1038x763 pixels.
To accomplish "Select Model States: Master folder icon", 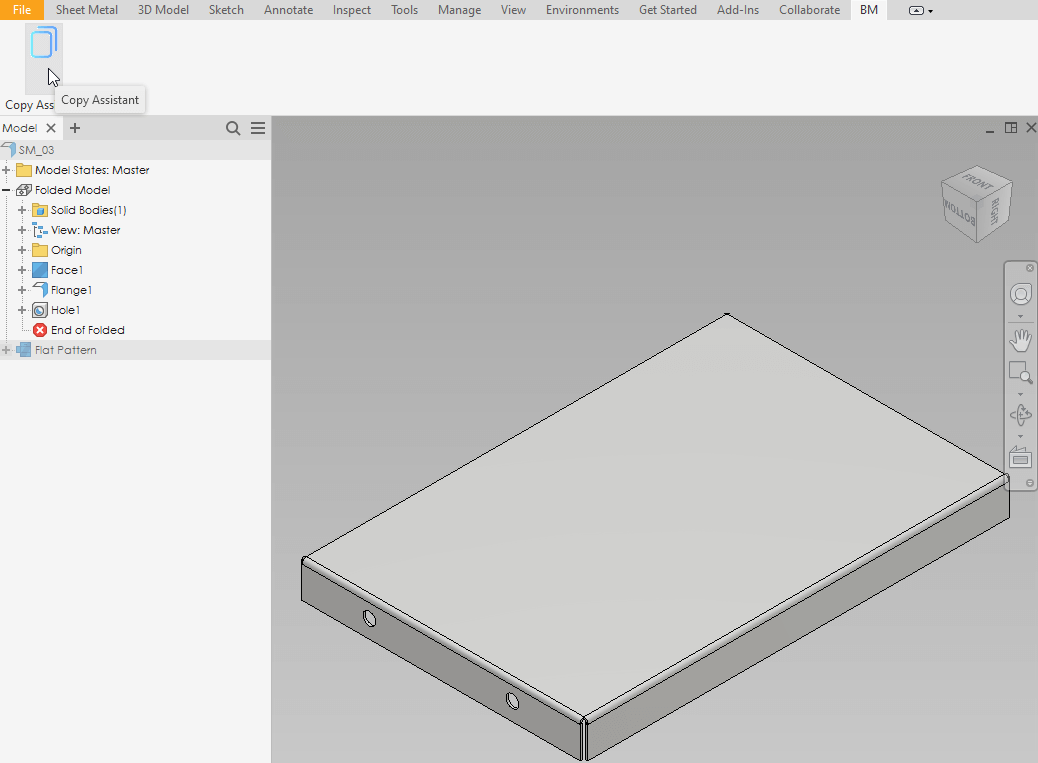I will coord(24,170).
